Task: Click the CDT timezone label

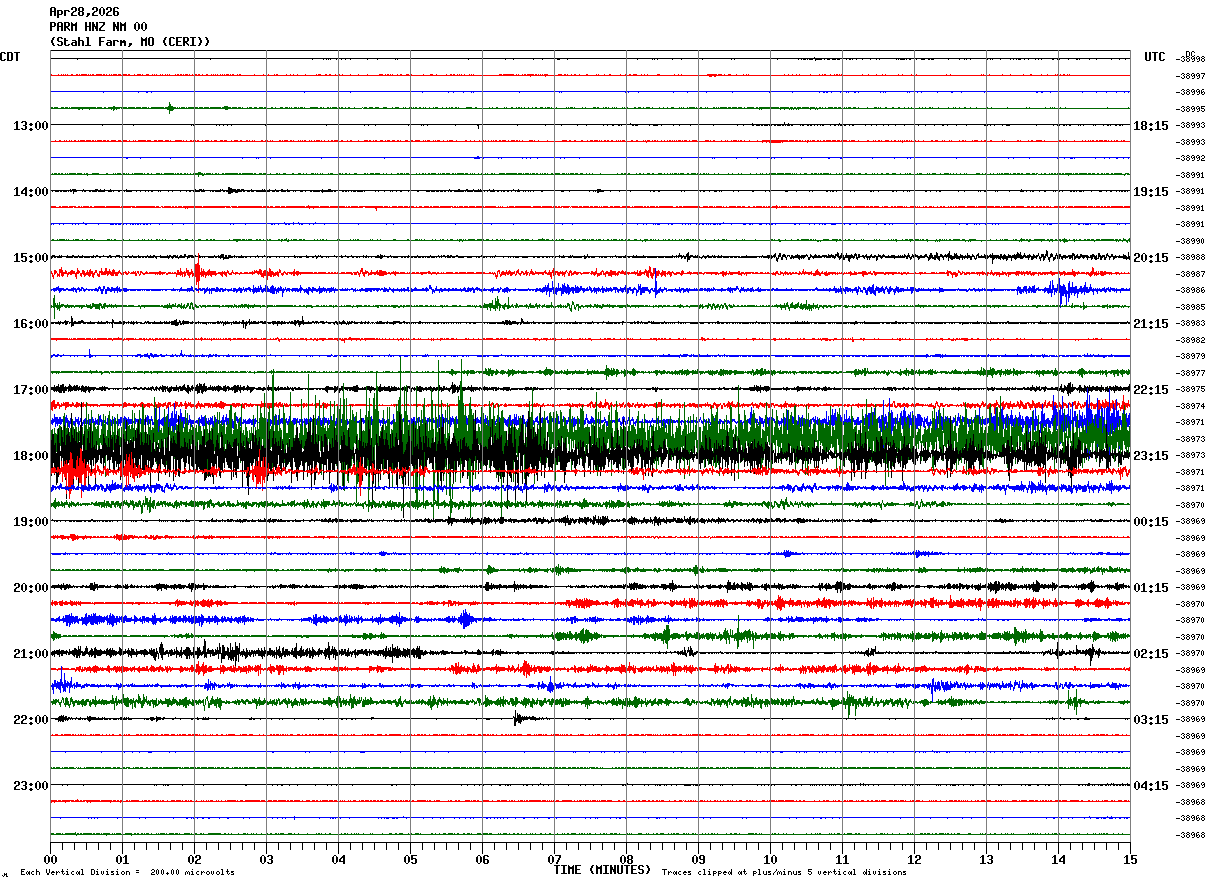Action: click(11, 57)
